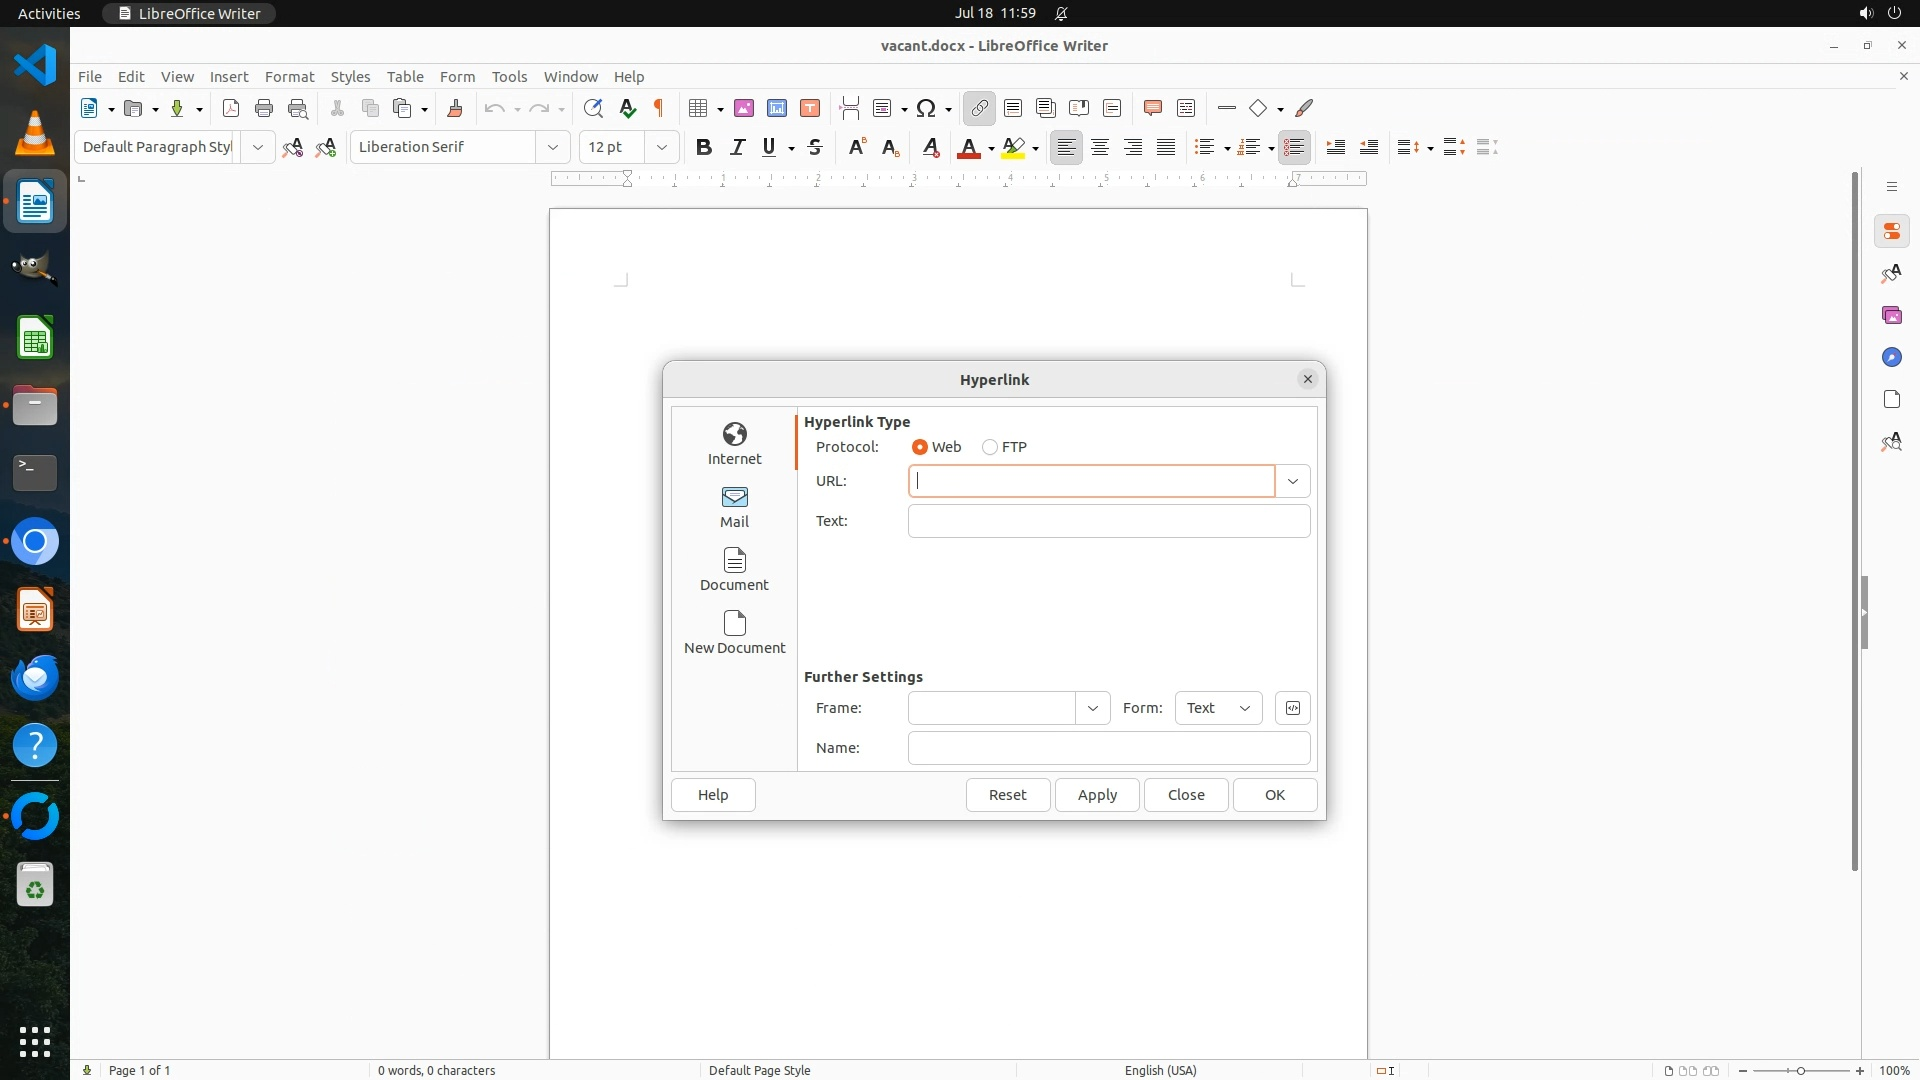Click the Reset button in dialog
Screen dimensions: 1920x1080
[1007, 795]
